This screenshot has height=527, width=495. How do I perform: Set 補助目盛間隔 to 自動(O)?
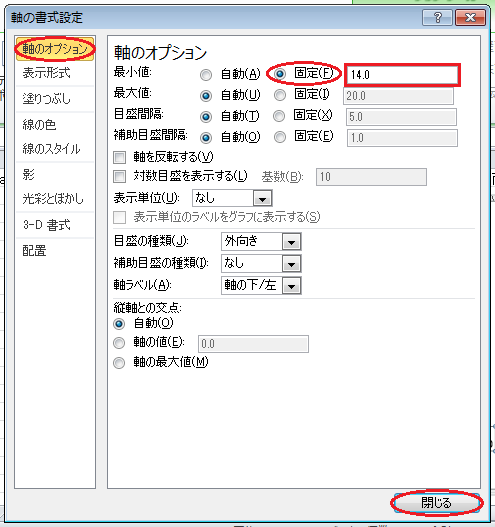[206, 137]
